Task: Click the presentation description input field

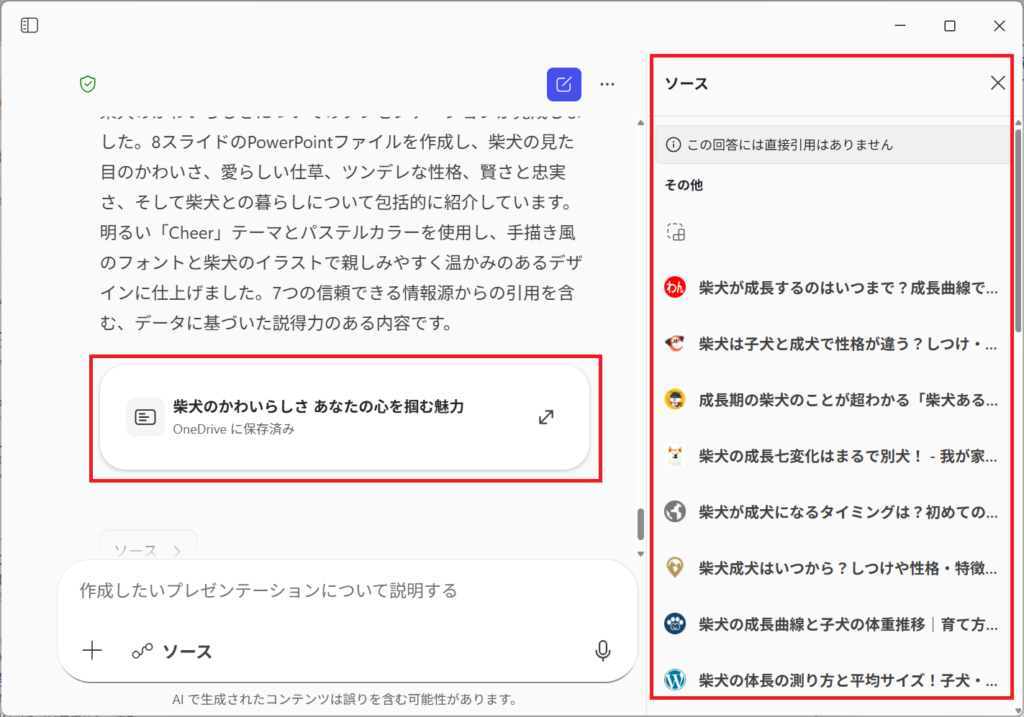Action: click(330, 591)
